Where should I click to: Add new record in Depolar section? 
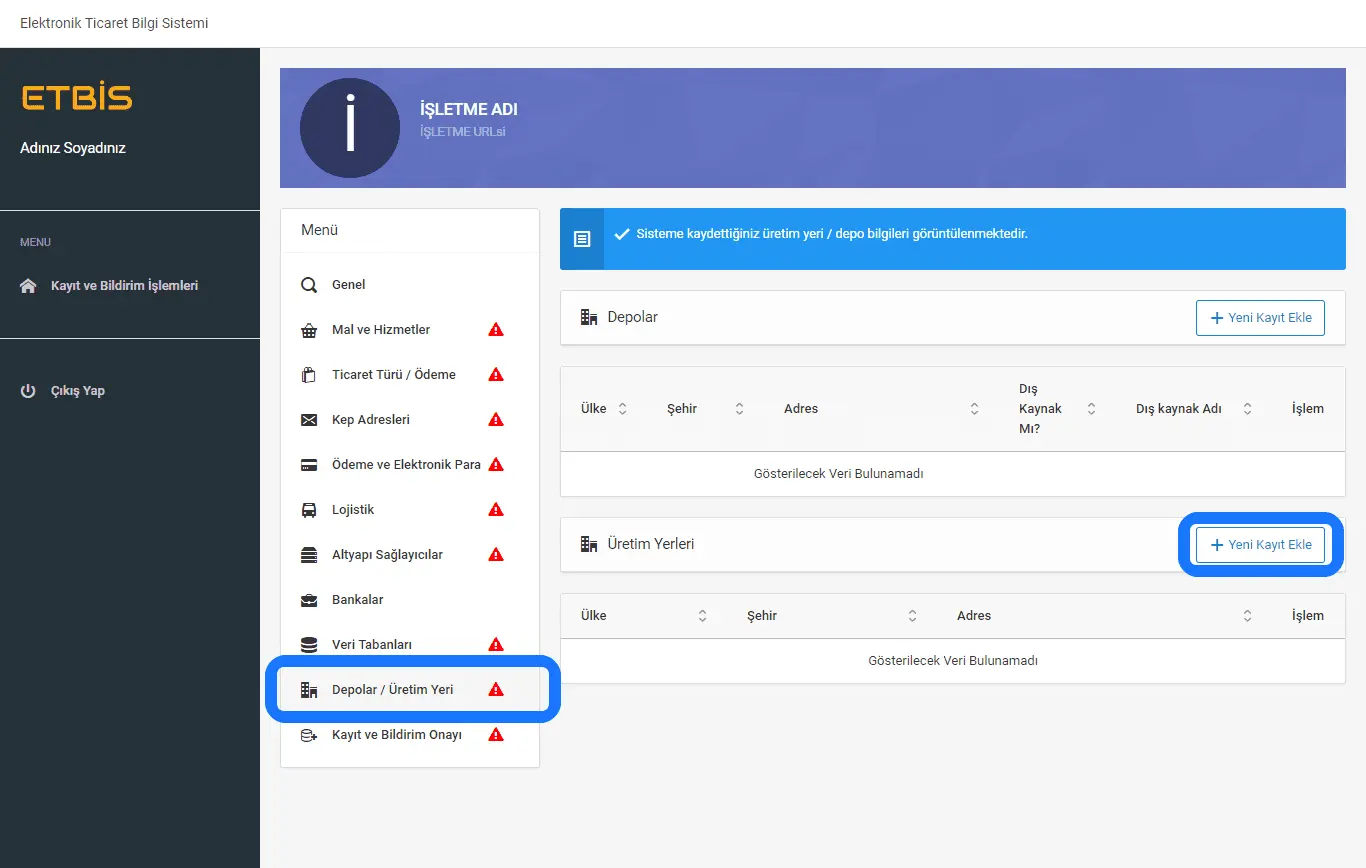point(1260,318)
